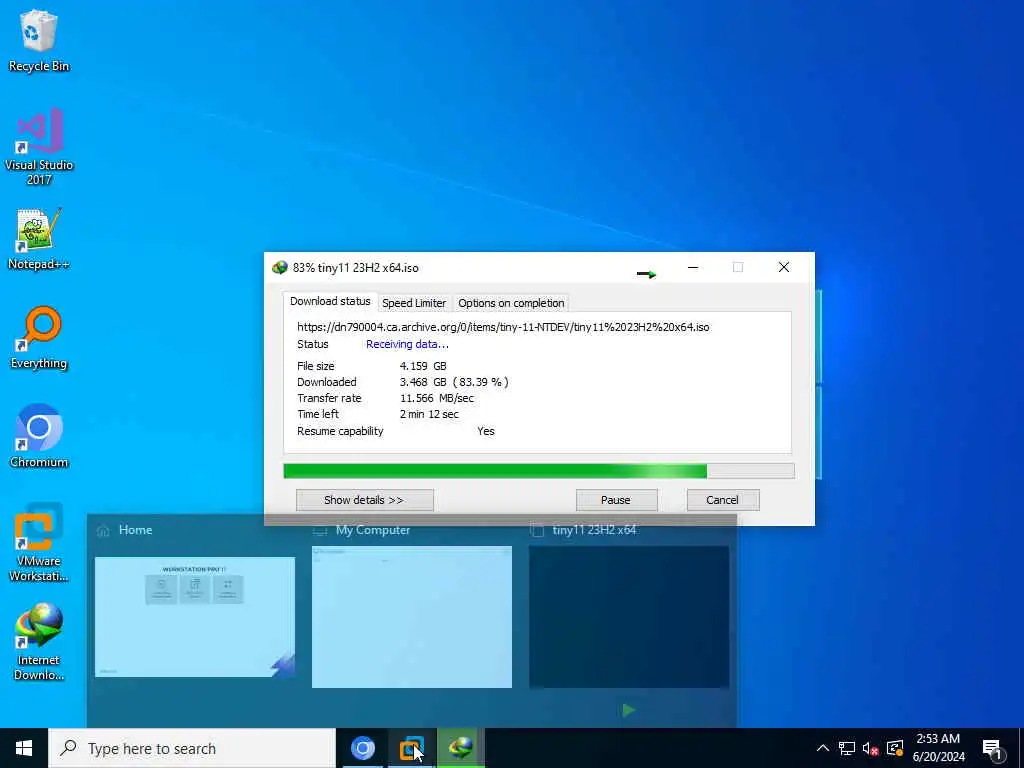Click the IDM icon in the download window title bar
This screenshot has height=768, width=1024.
[x=280, y=267]
